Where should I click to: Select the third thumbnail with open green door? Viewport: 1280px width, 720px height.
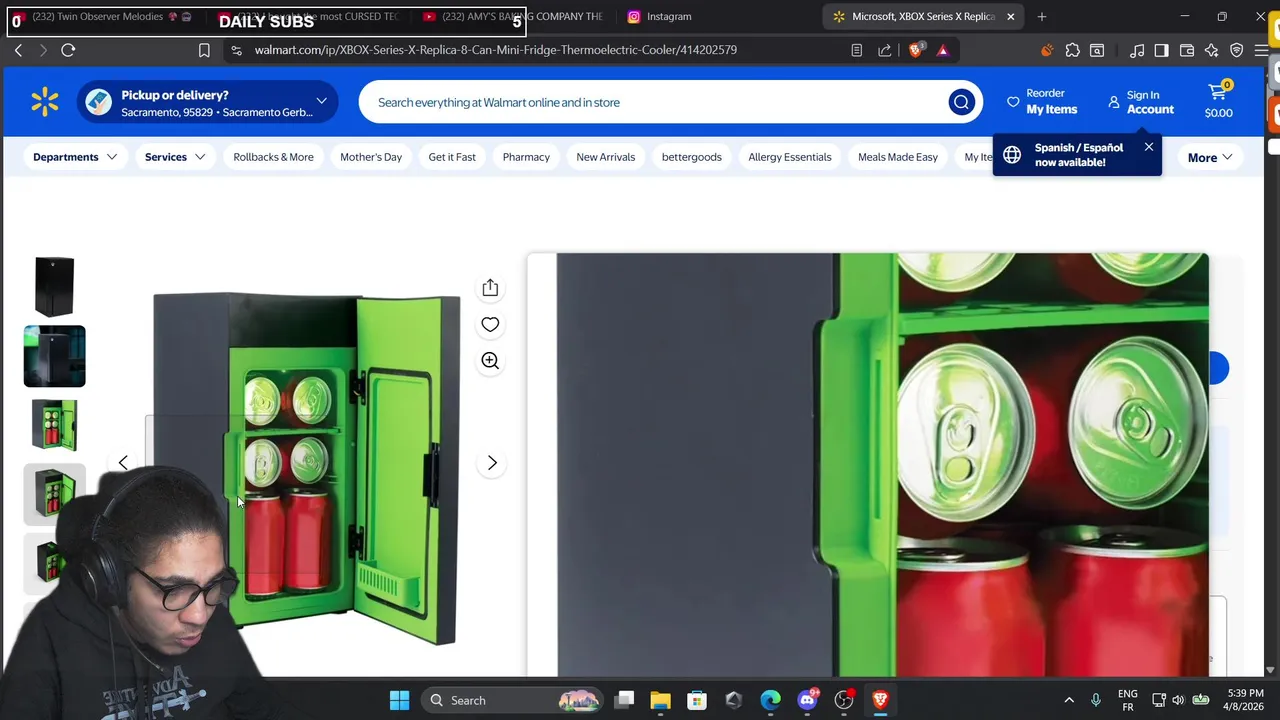pos(54,425)
